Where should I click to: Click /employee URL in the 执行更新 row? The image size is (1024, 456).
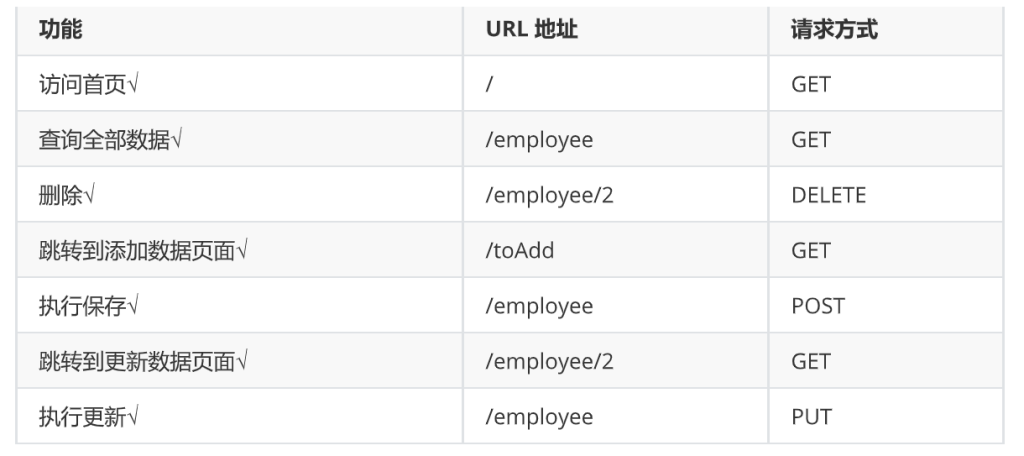539,416
